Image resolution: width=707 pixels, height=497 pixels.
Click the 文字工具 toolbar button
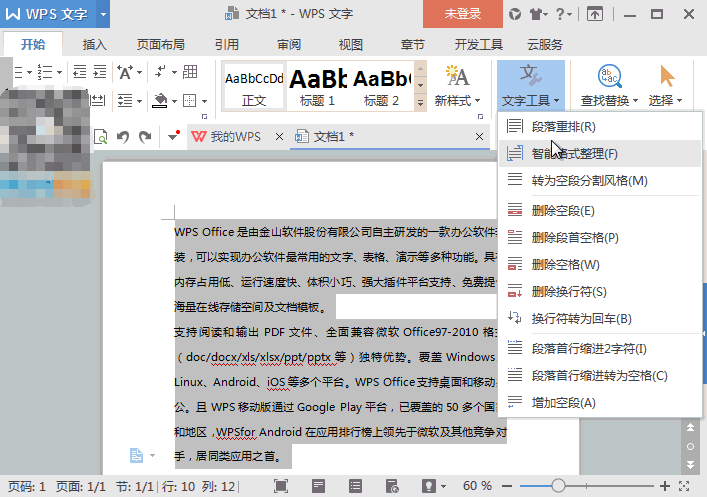tap(531, 85)
